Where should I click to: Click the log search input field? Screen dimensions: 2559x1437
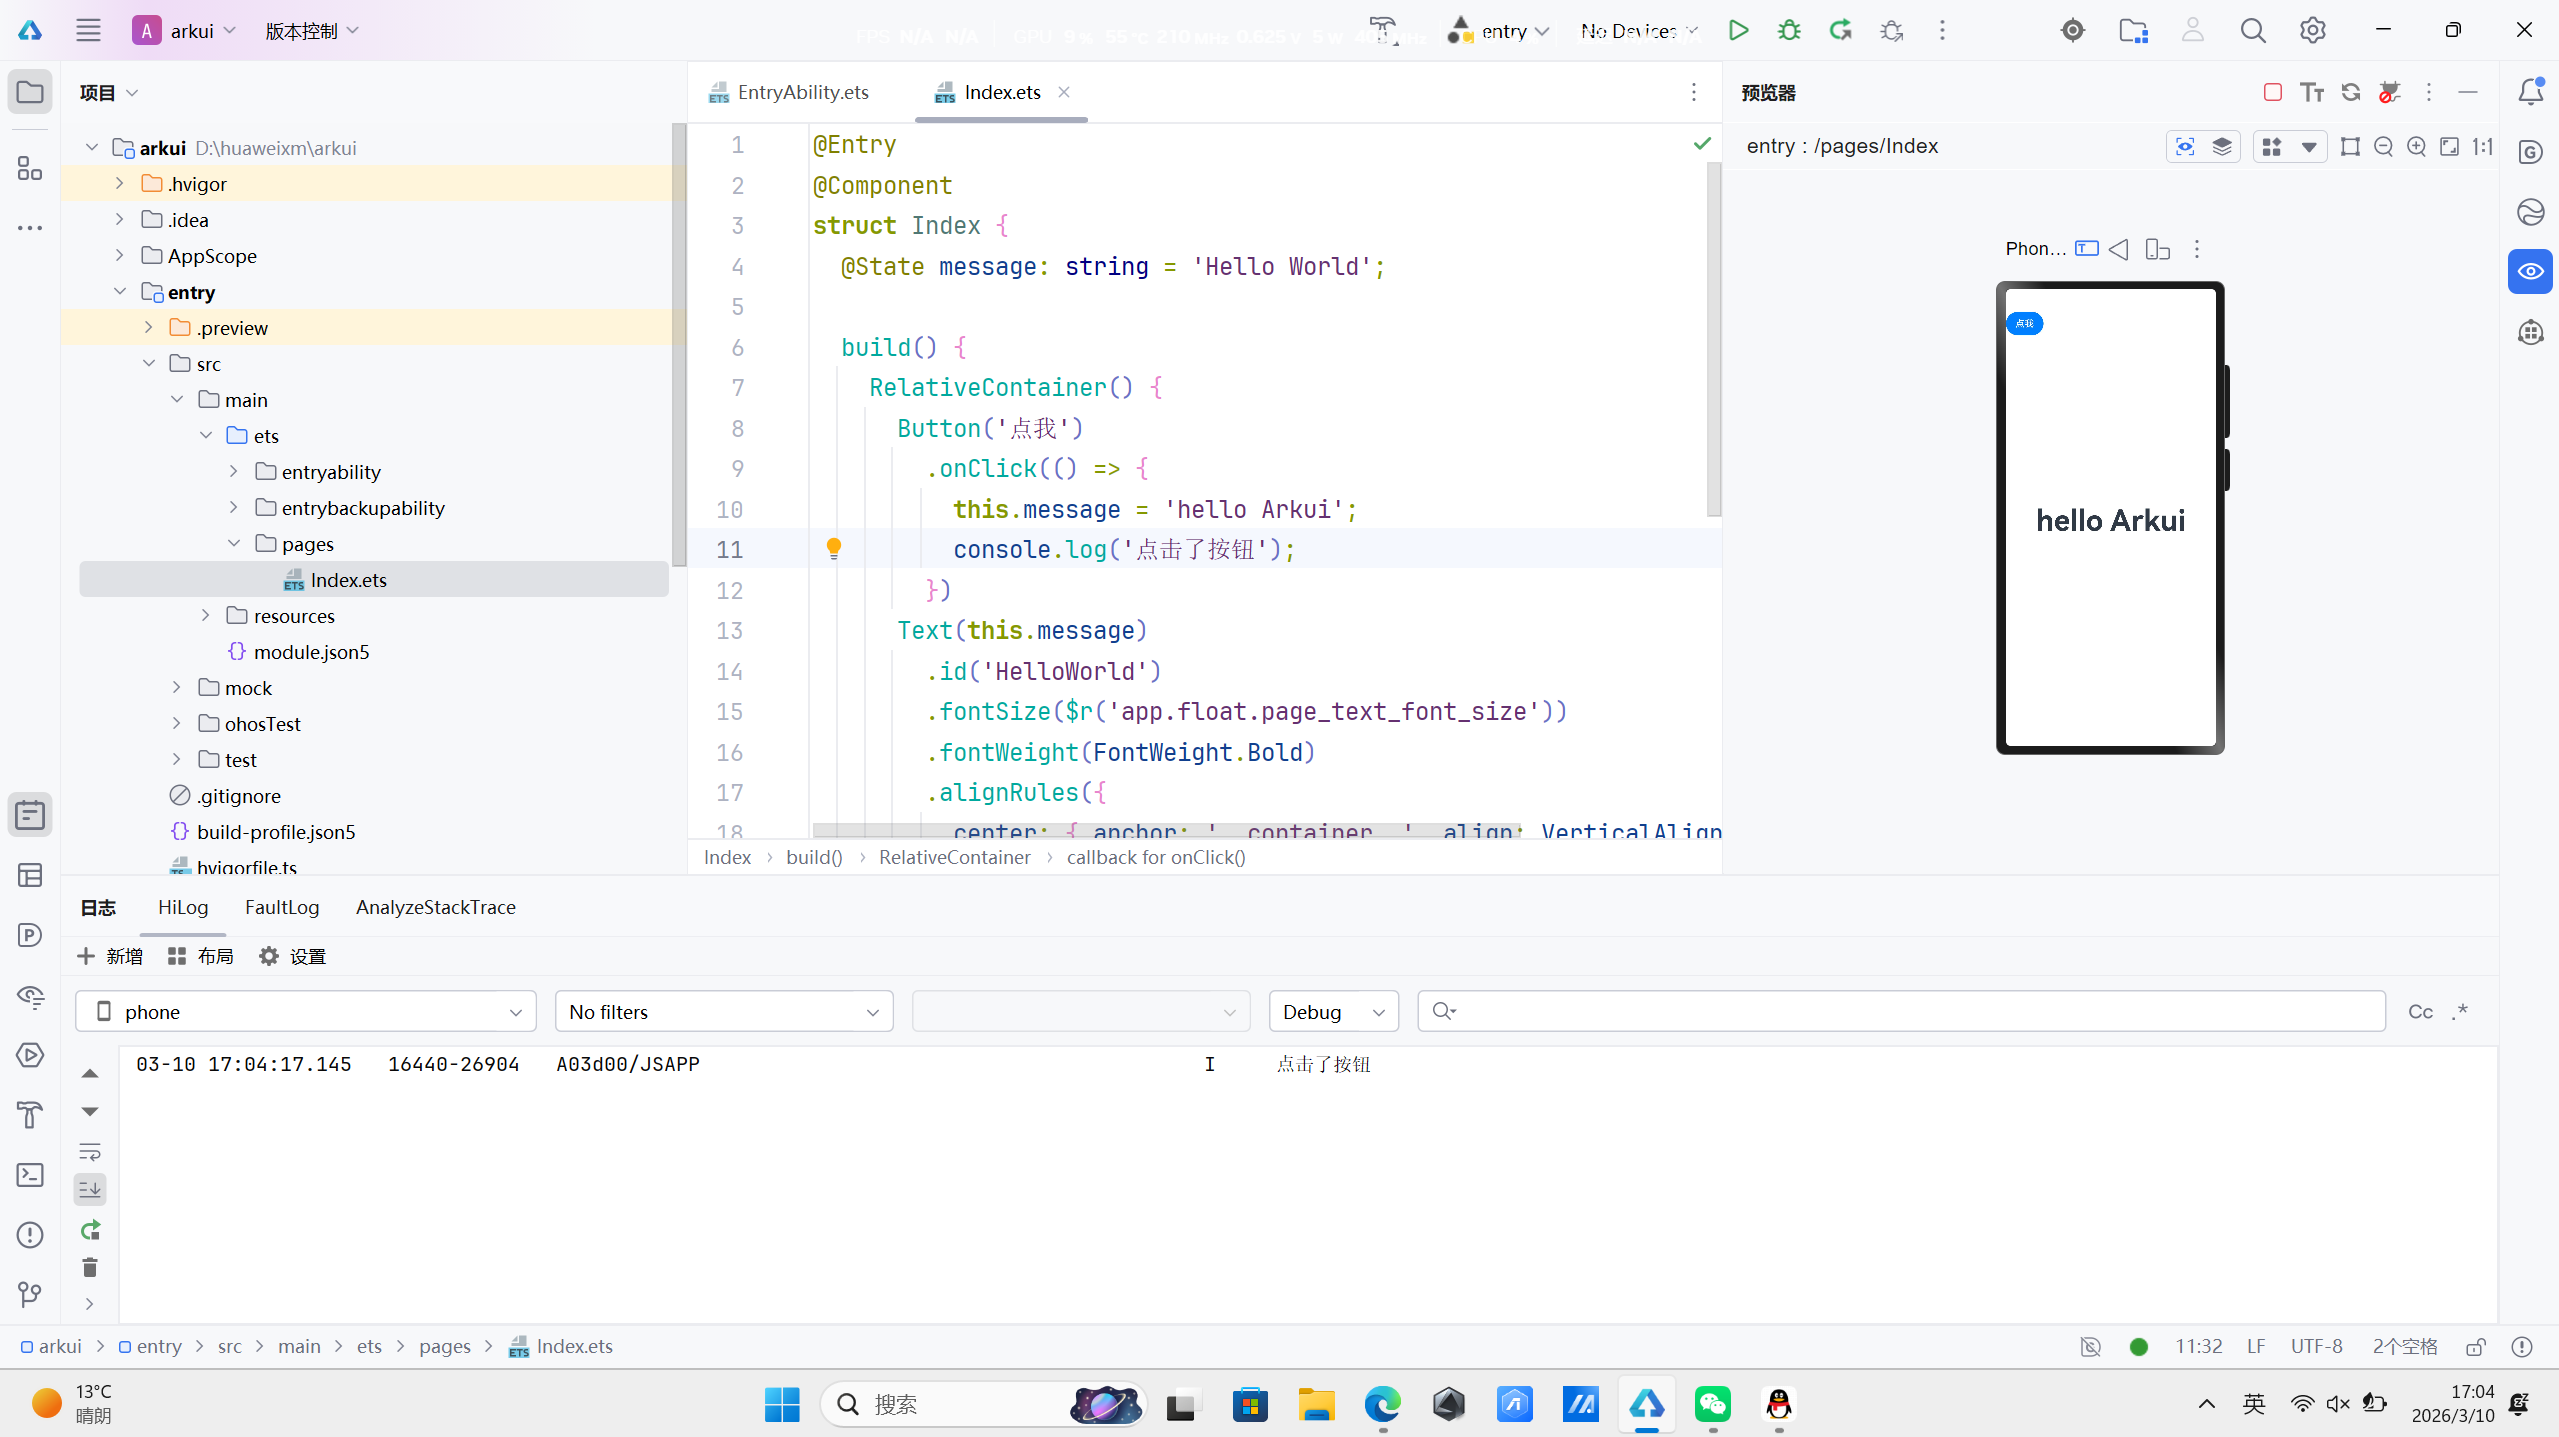pyautogui.click(x=1900, y=1012)
